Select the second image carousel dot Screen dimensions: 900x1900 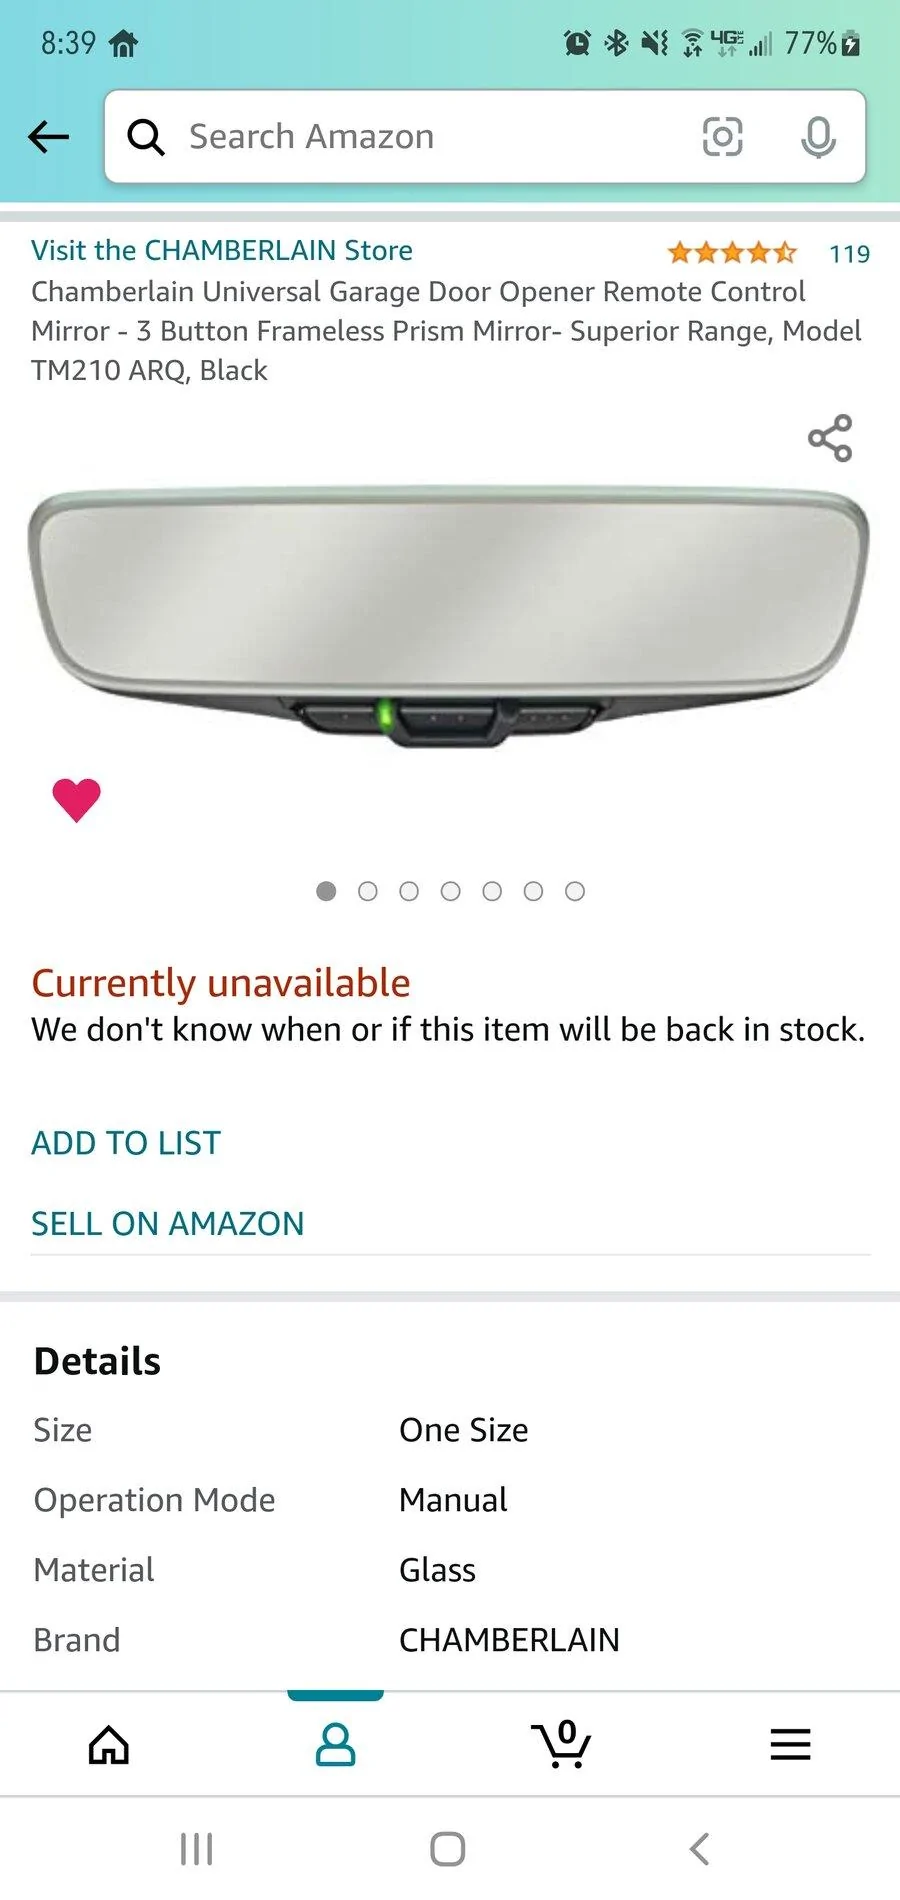tap(368, 891)
